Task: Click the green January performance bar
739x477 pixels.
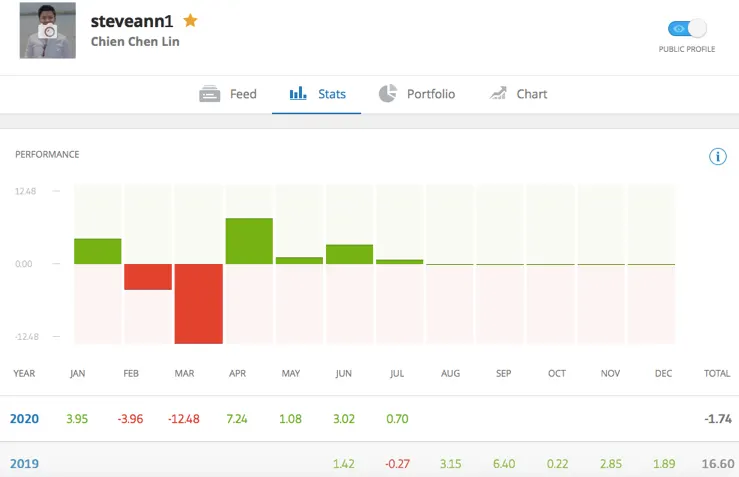Action: [x=97, y=251]
